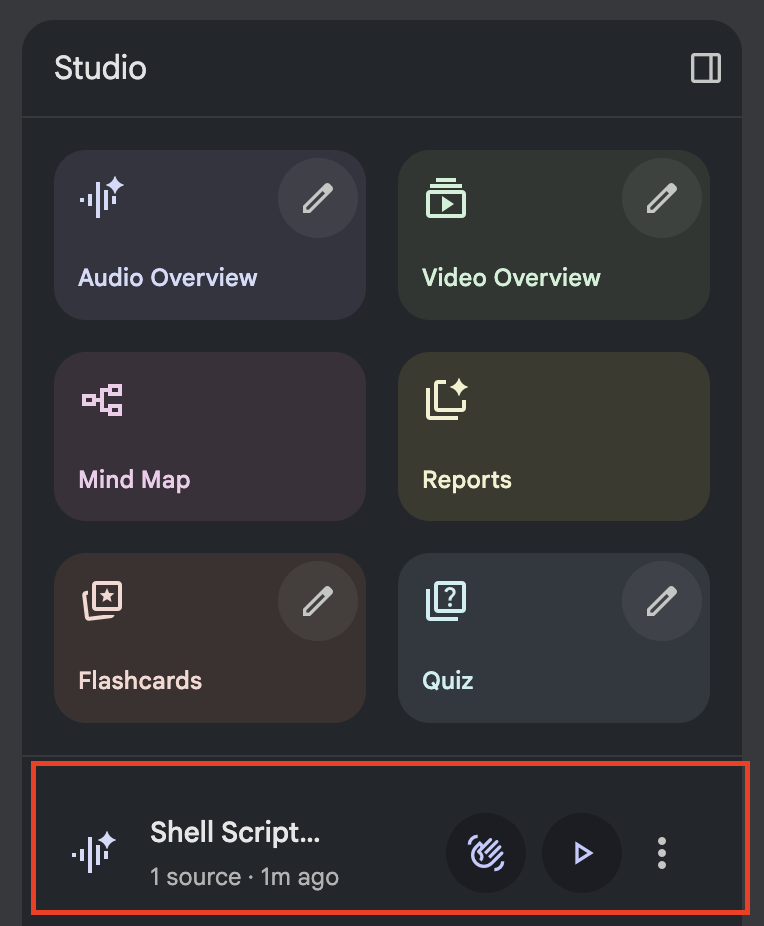Click the Video Overview play-screen icon

coord(445,198)
